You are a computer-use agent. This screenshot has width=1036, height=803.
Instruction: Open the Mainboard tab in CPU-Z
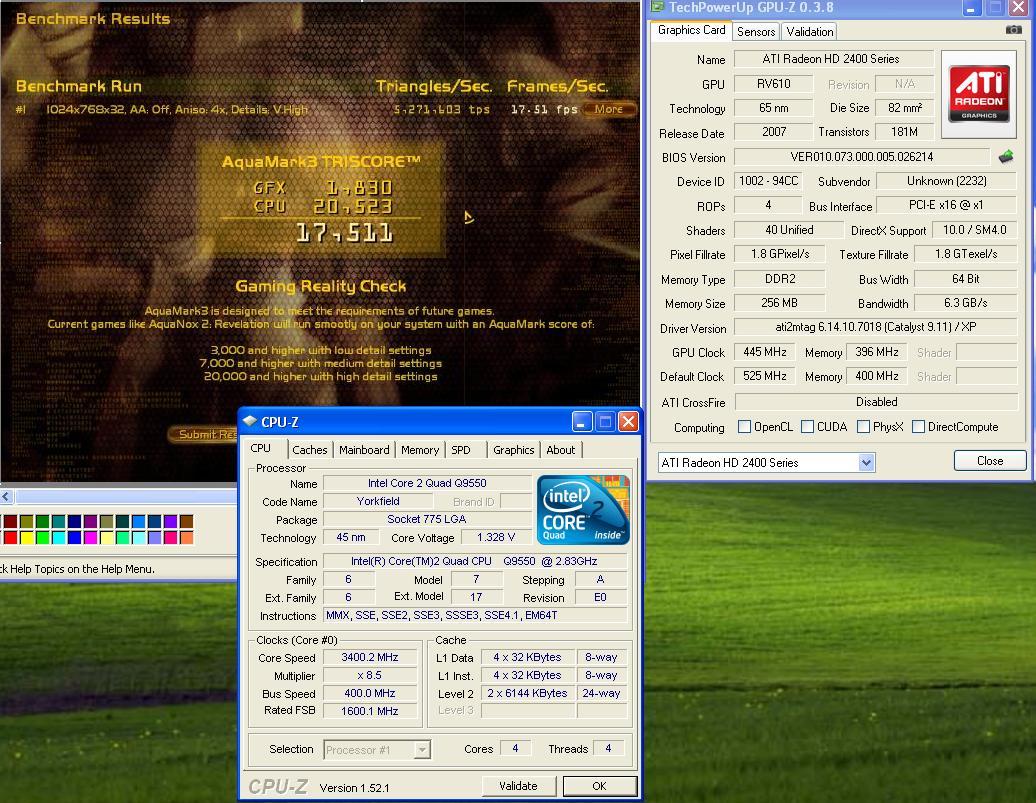364,450
